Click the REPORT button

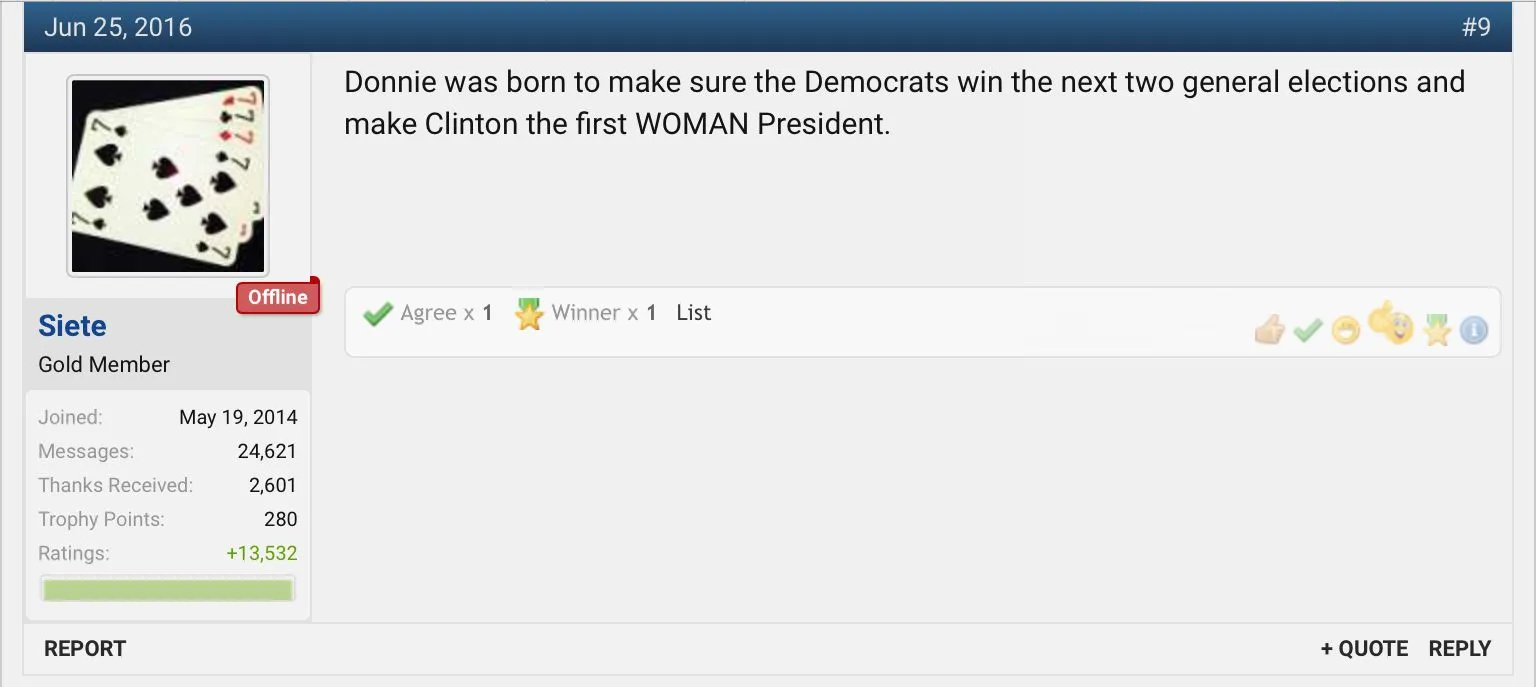pos(85,649)
